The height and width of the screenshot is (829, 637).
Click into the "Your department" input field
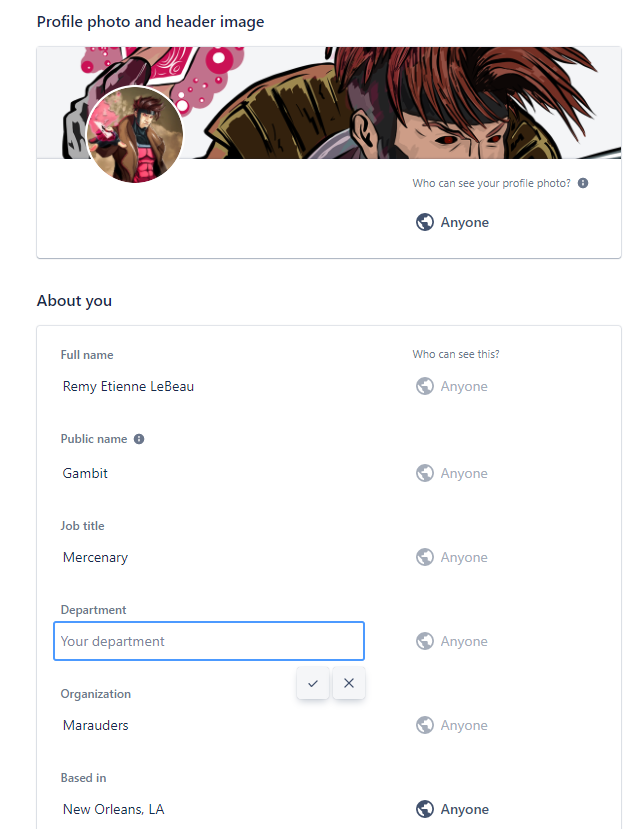[208, 640]
